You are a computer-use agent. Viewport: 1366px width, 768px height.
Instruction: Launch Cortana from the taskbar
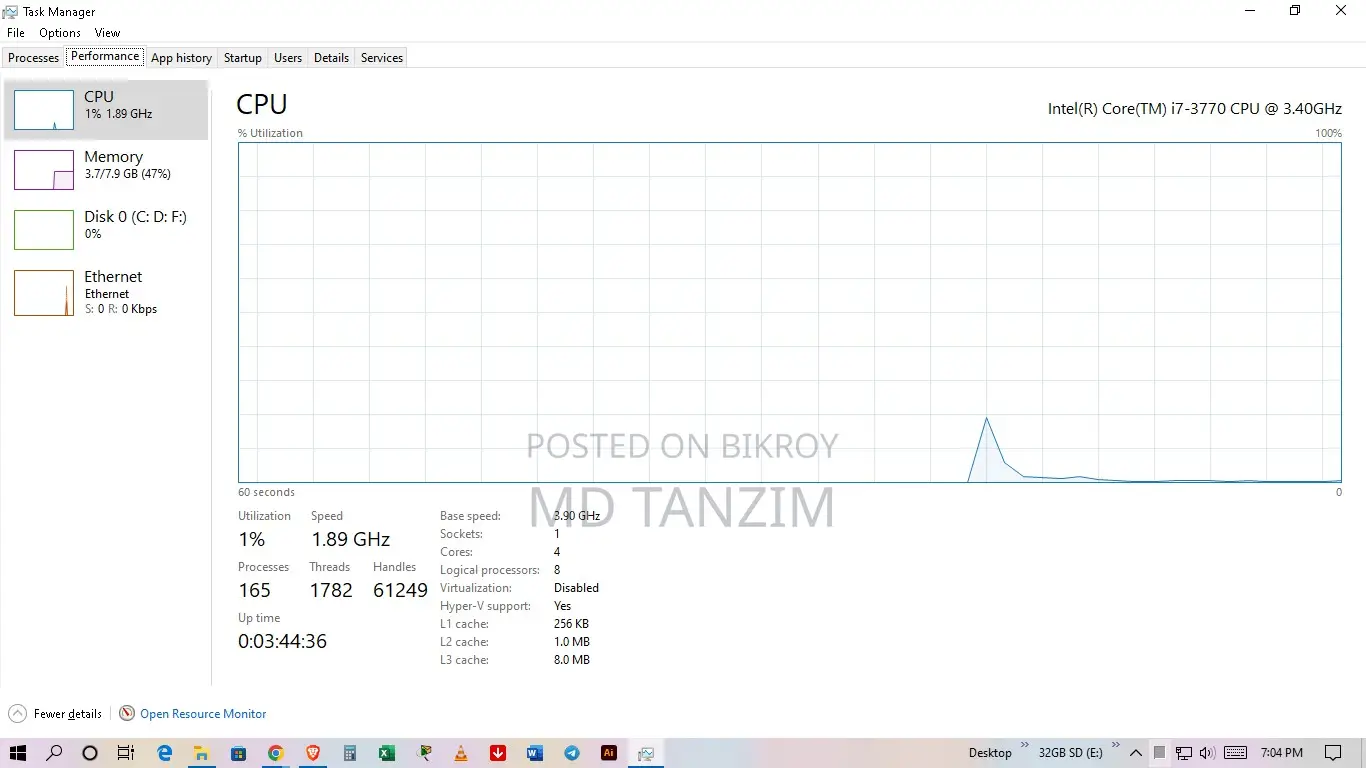click(90, 753)
